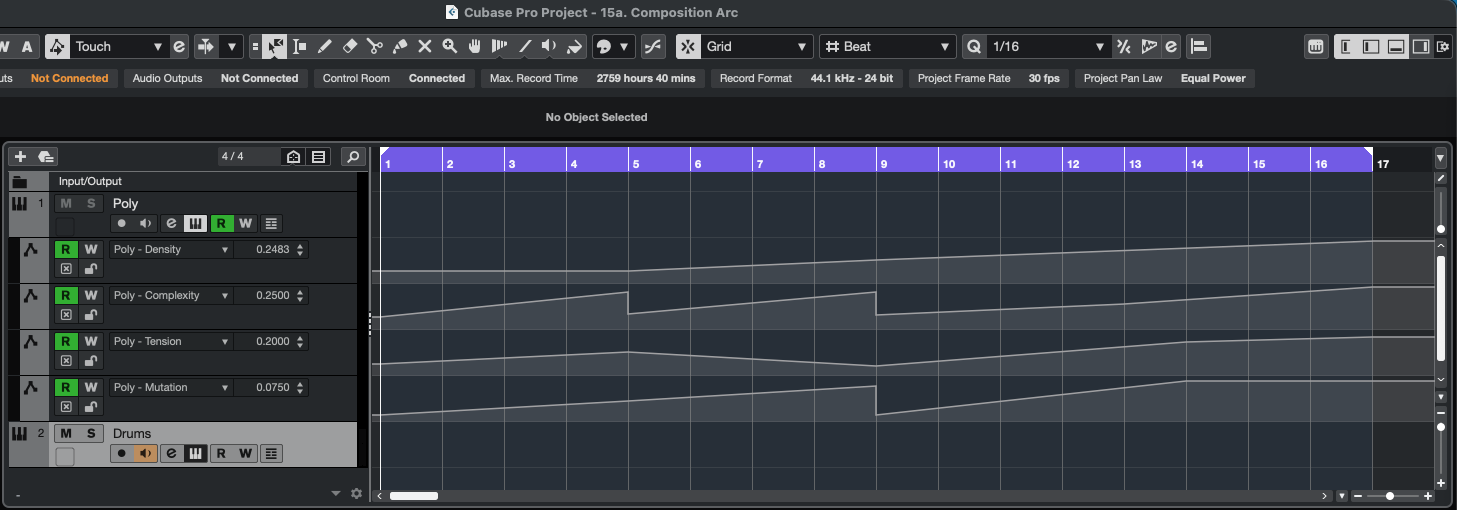Open Poly track Lanes icon

tap(272, 223)
